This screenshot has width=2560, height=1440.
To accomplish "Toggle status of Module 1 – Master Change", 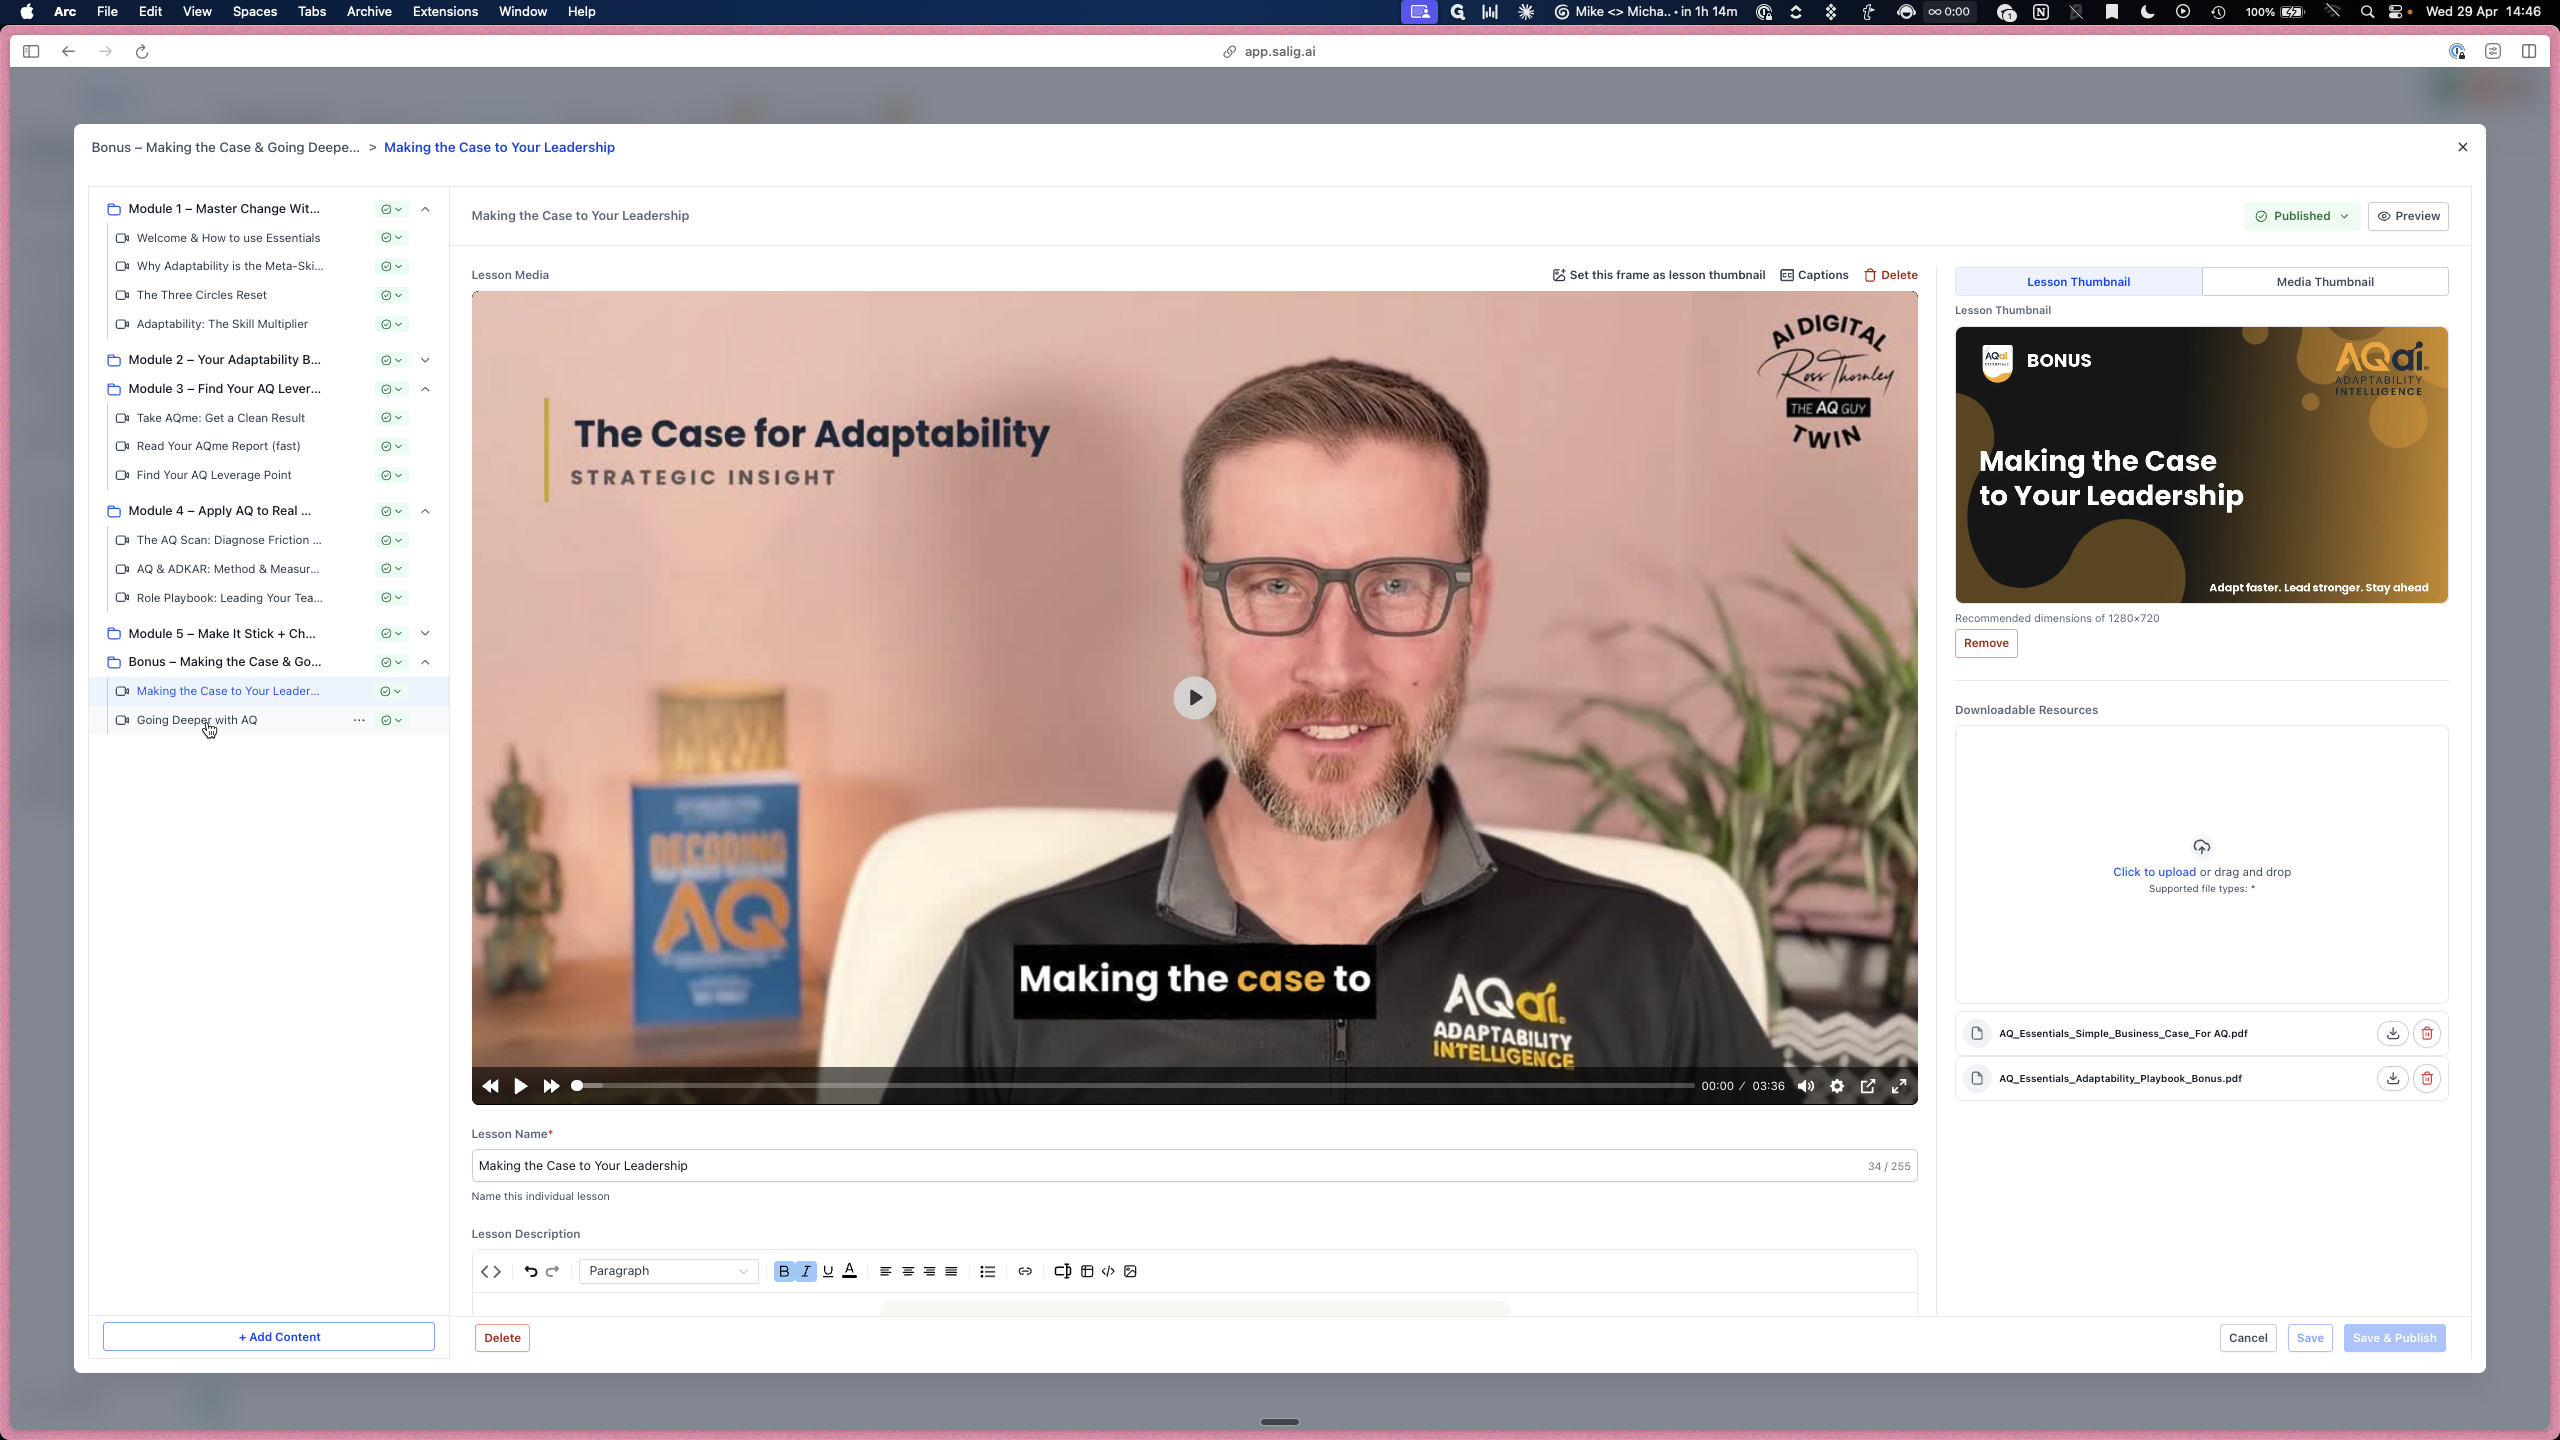I will click(x=391, y=209).
